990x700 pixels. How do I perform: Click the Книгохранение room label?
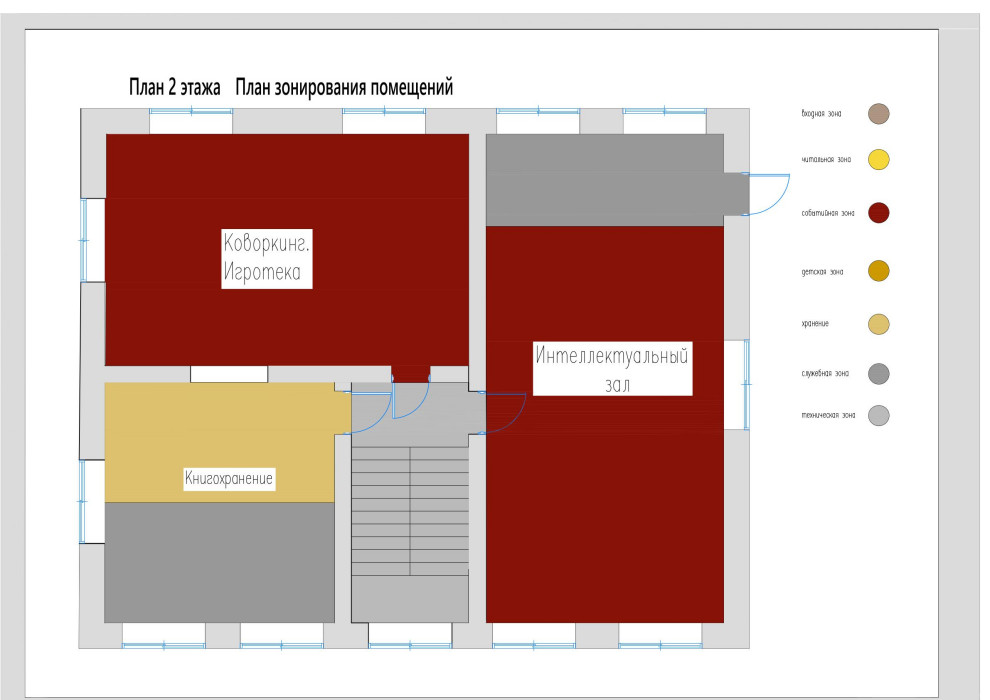(x=229, y=479)
